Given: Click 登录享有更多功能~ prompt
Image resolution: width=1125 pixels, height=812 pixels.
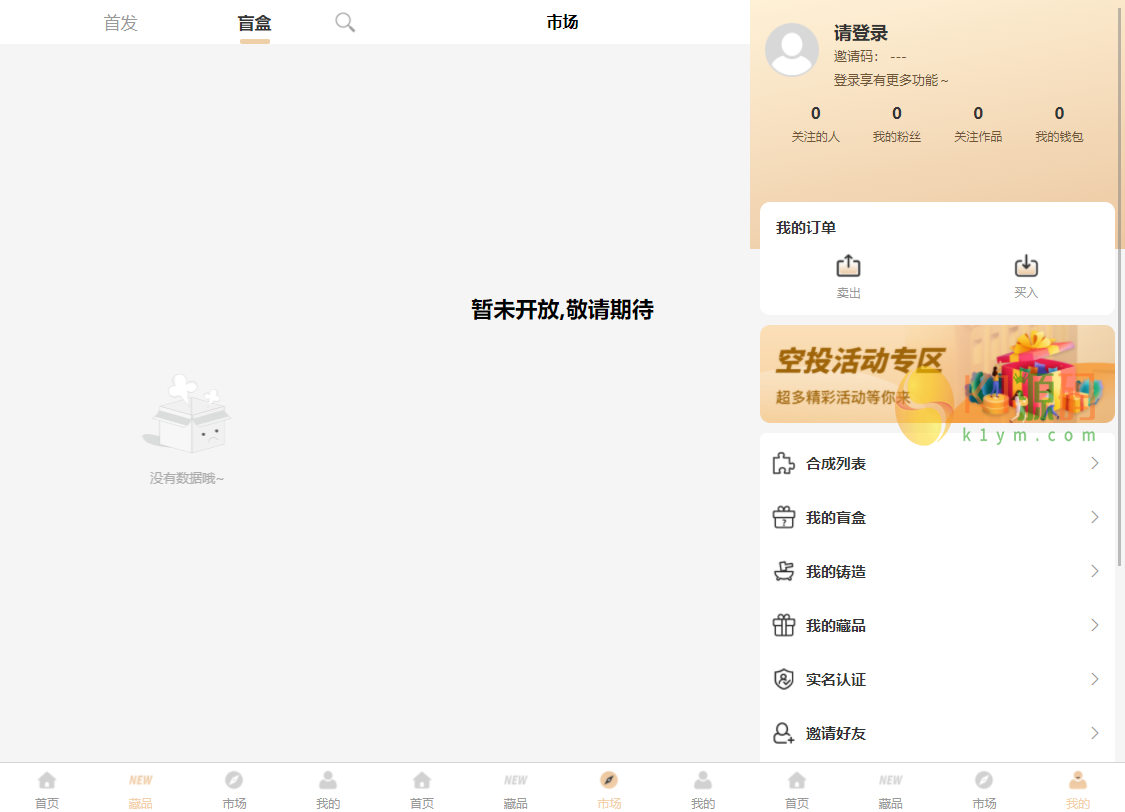Looking at the screenshot, I should pyautogui.click(x=890, y=80).
